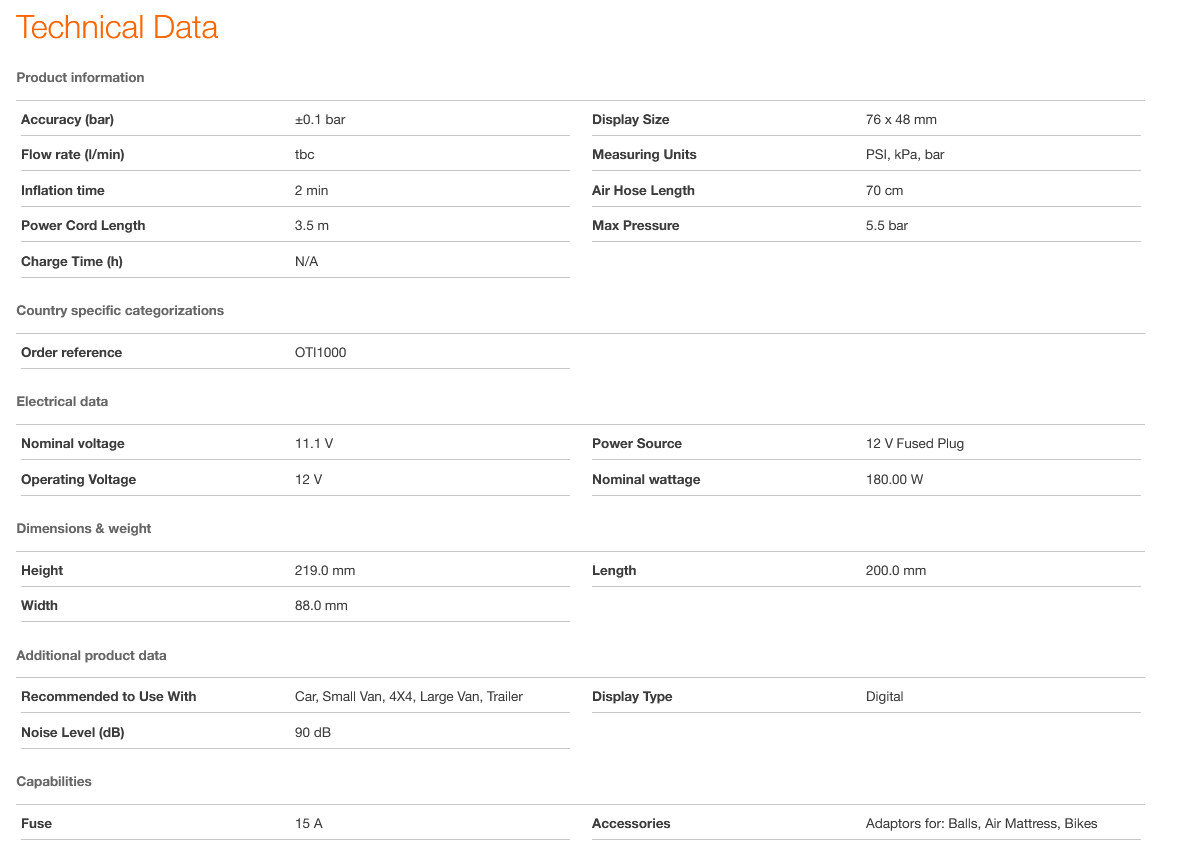
Task: Select the Flow rate (l/min) label
Action: coord(72,154)
